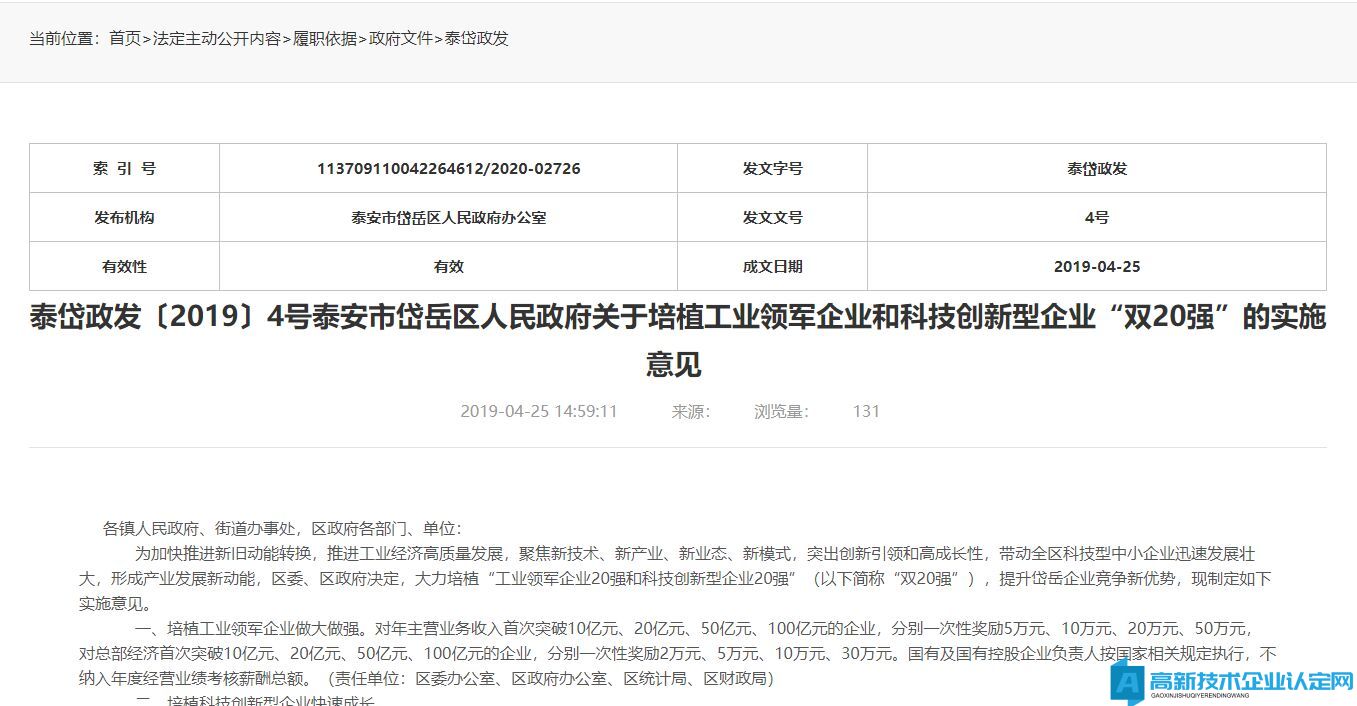This screenshot has height=706, width=1357.
Task: Click the 浏览量 view count 131
Action: click(x=866, y=411)
